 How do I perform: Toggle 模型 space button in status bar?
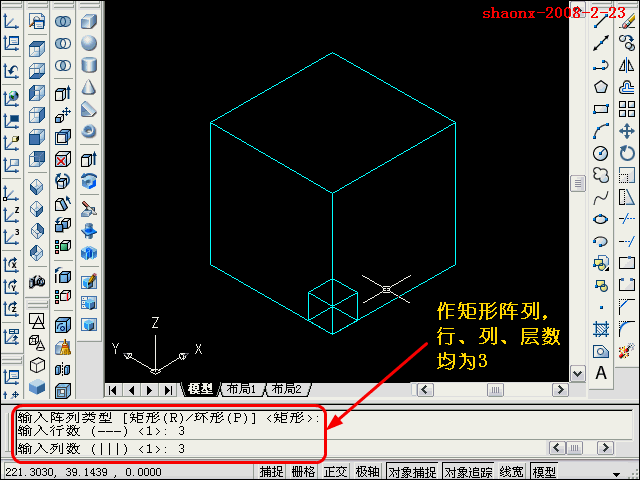(x=544, y=471)
